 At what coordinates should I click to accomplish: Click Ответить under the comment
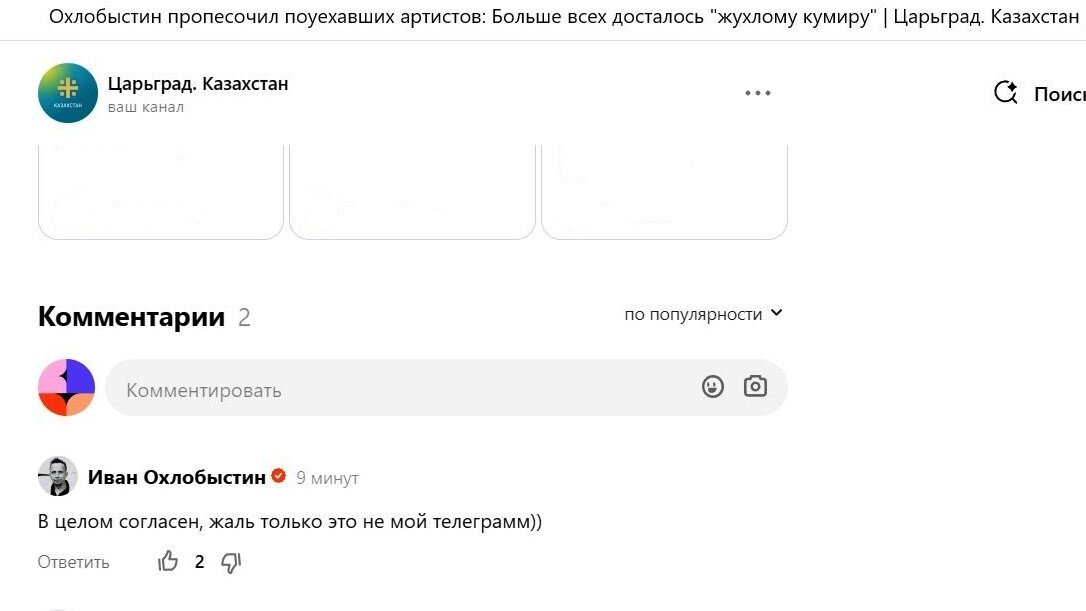72,561
